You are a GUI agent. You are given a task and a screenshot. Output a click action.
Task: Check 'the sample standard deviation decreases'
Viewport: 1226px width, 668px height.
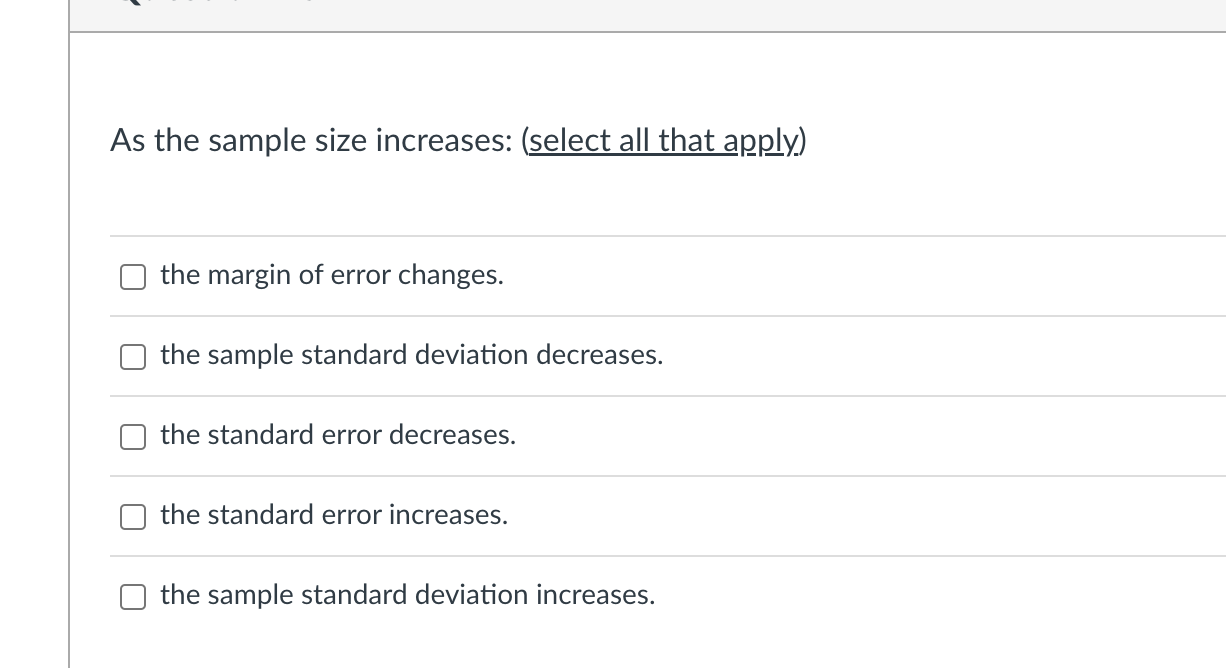[133, 357]
